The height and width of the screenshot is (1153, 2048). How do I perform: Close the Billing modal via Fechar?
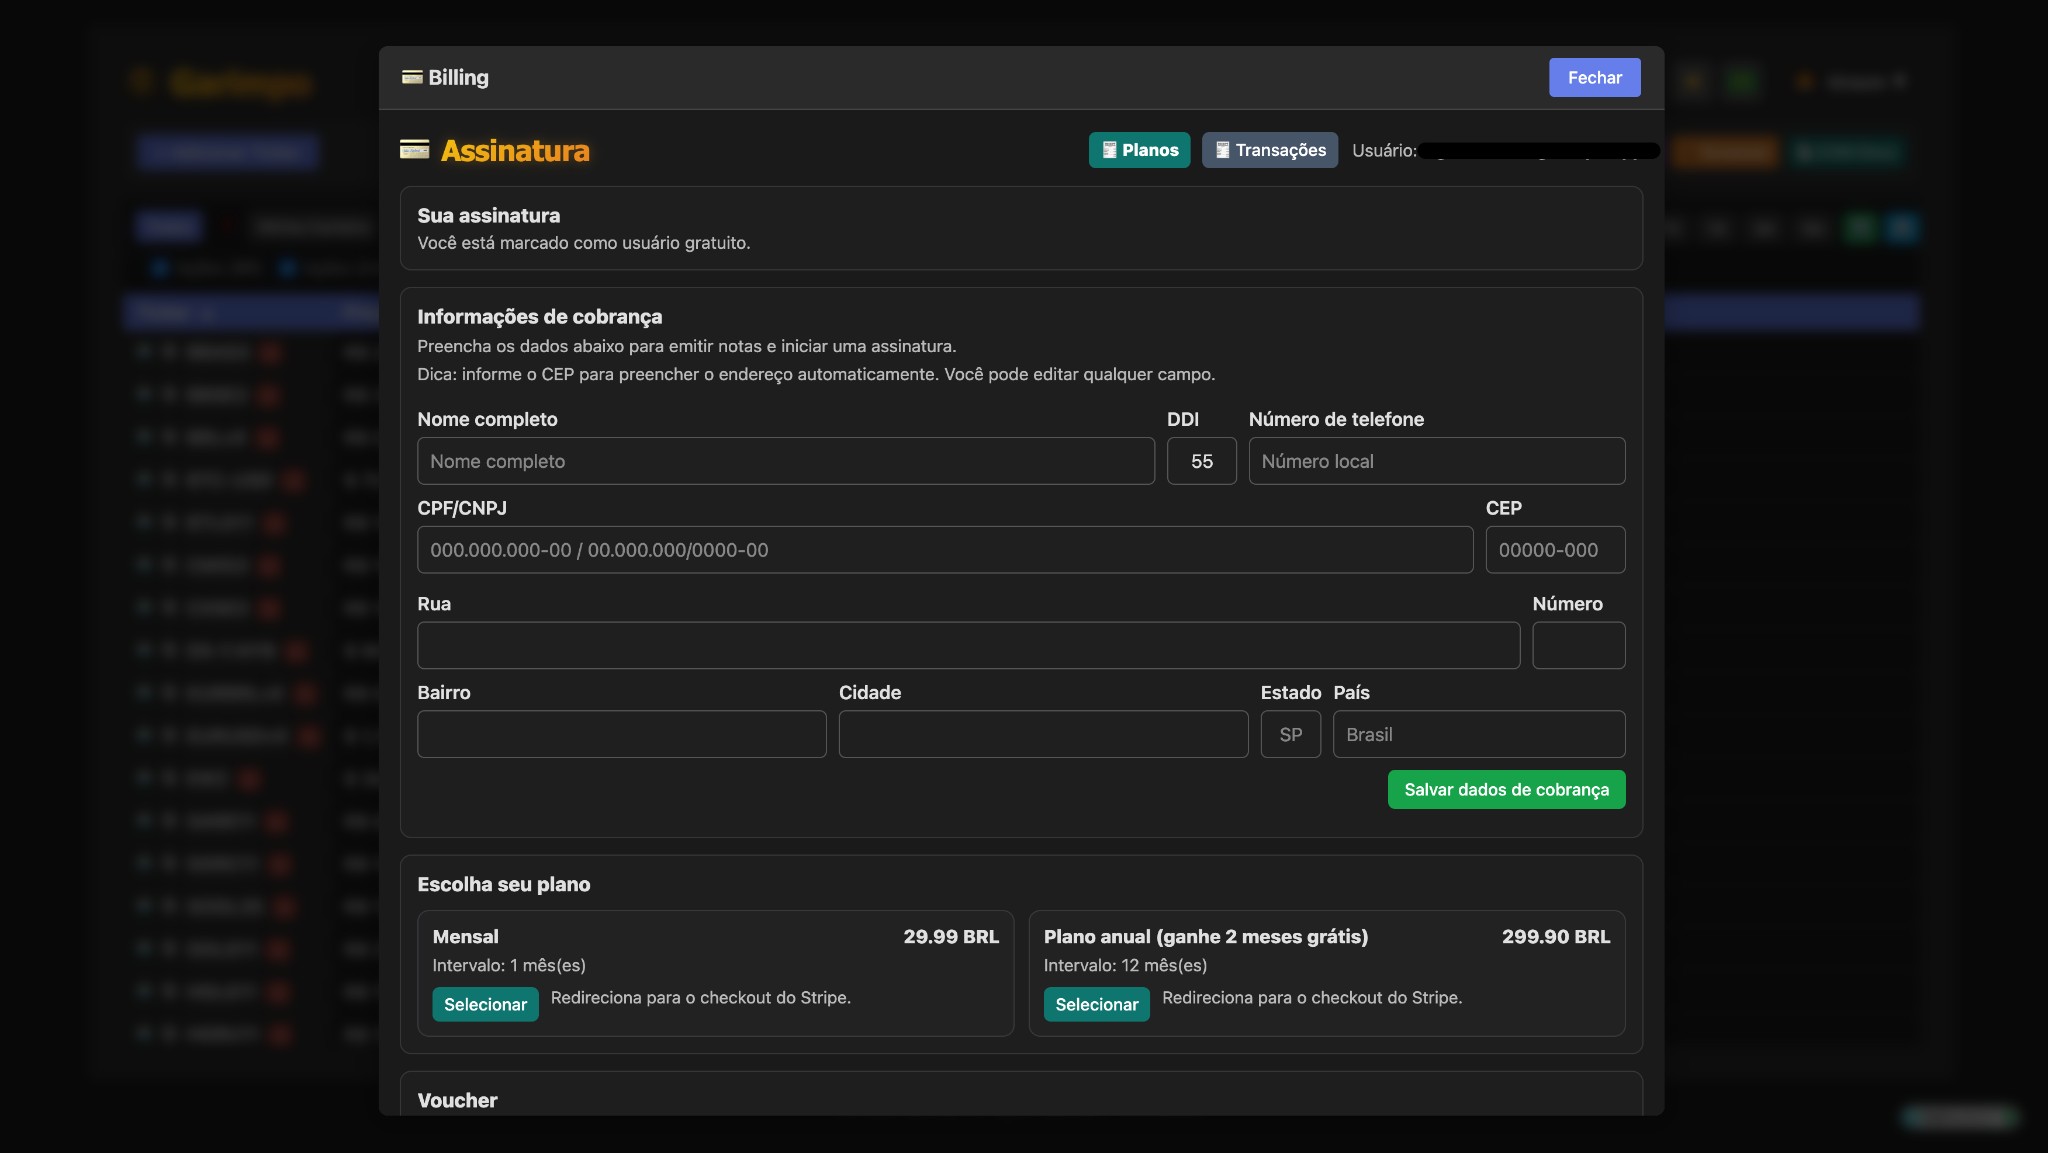1593,77
